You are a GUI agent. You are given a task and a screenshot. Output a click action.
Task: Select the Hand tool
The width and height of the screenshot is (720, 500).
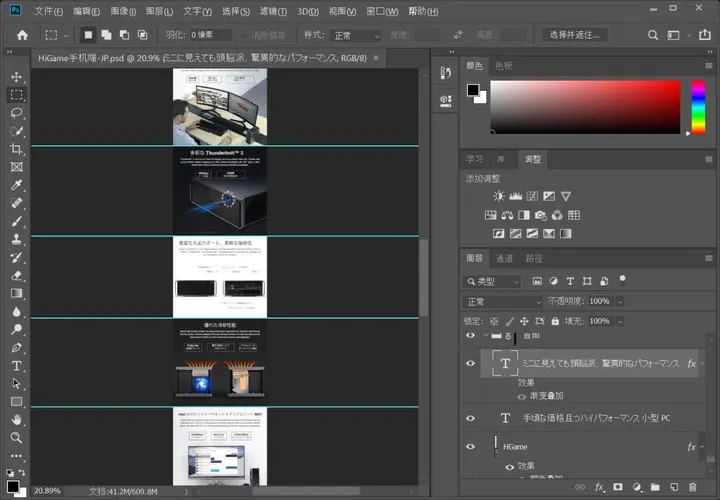(16, 420)
